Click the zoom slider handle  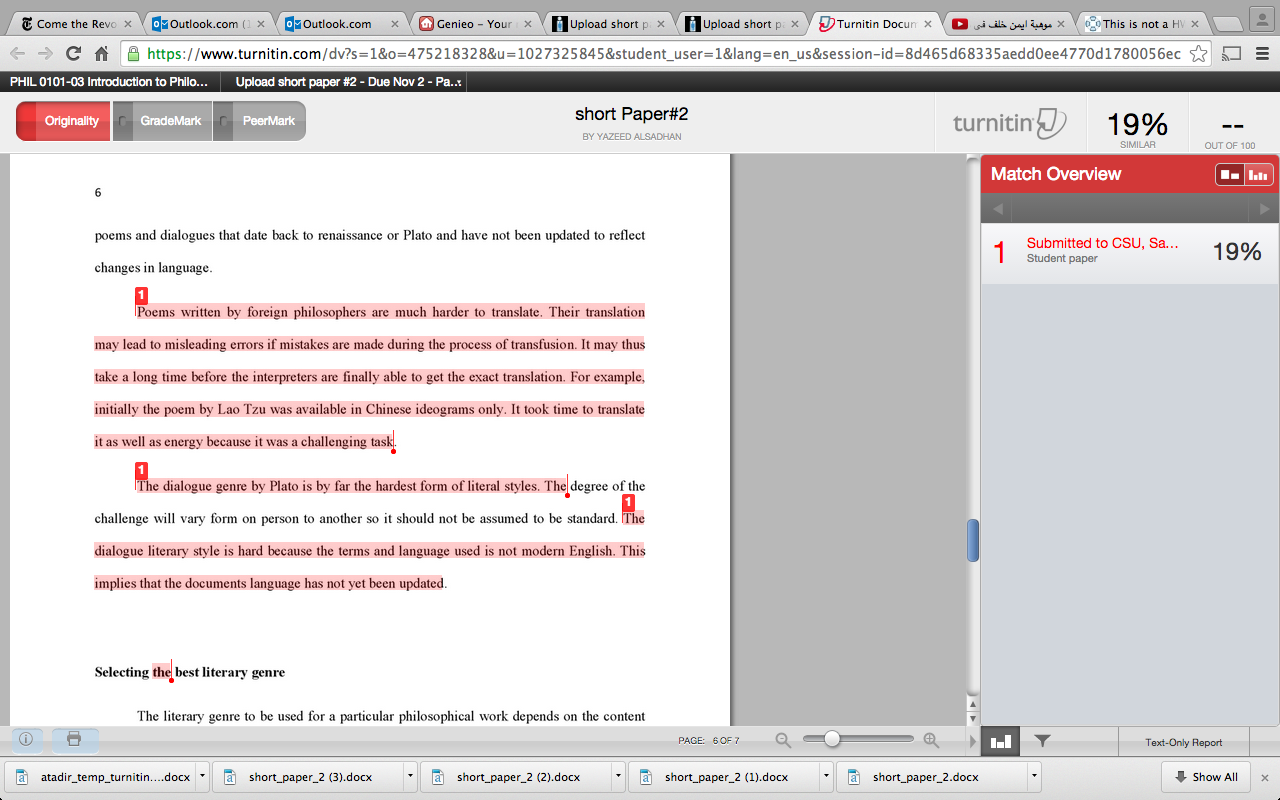point(831,740)
